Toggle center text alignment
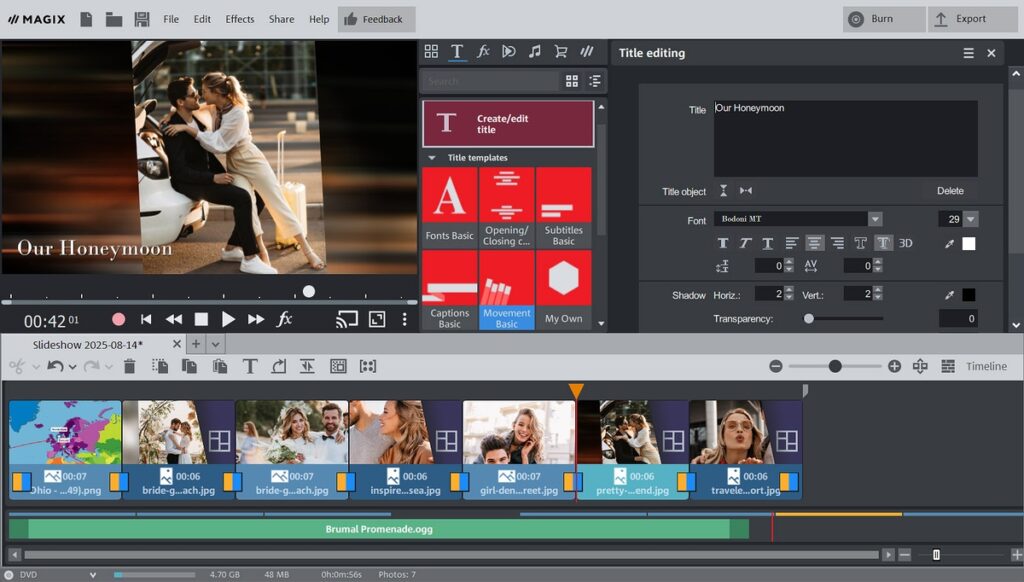This screenshot has height=582, width=1024. [x=814, y=243]
